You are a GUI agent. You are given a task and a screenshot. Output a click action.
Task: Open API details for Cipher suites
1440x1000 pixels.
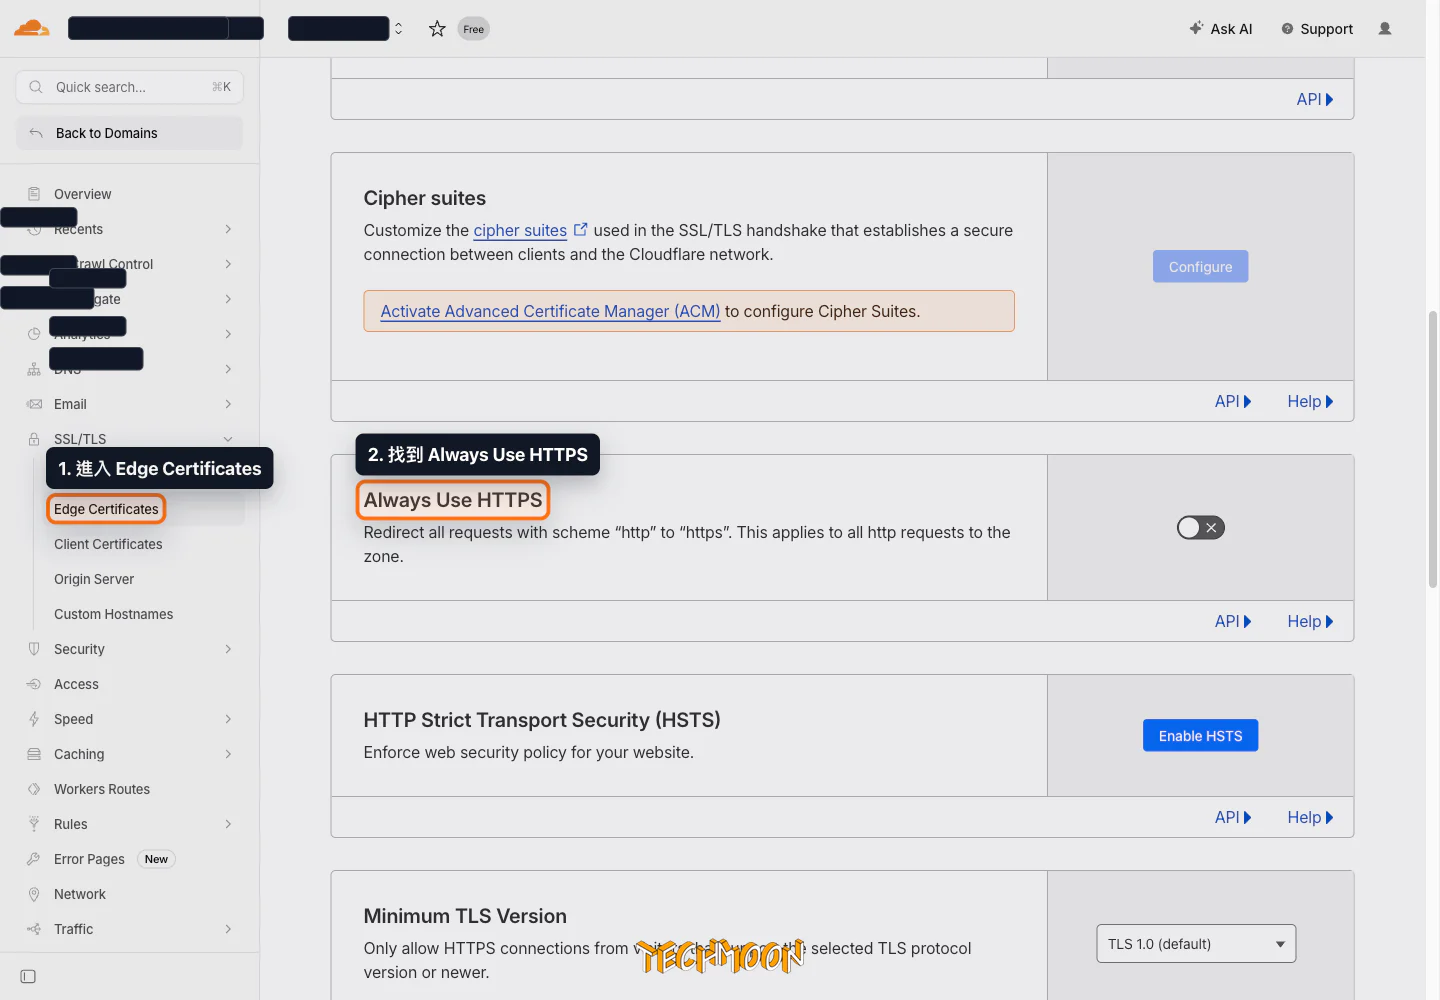point(1232,401)
